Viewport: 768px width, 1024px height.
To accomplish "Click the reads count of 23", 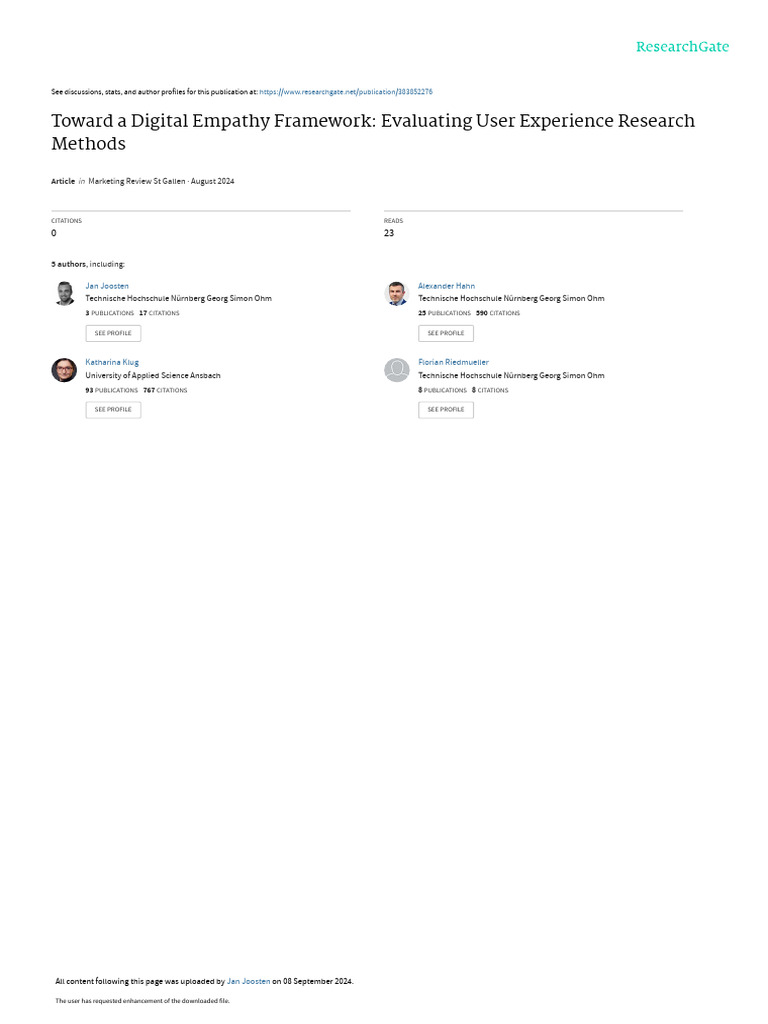I will coord(389,233).
